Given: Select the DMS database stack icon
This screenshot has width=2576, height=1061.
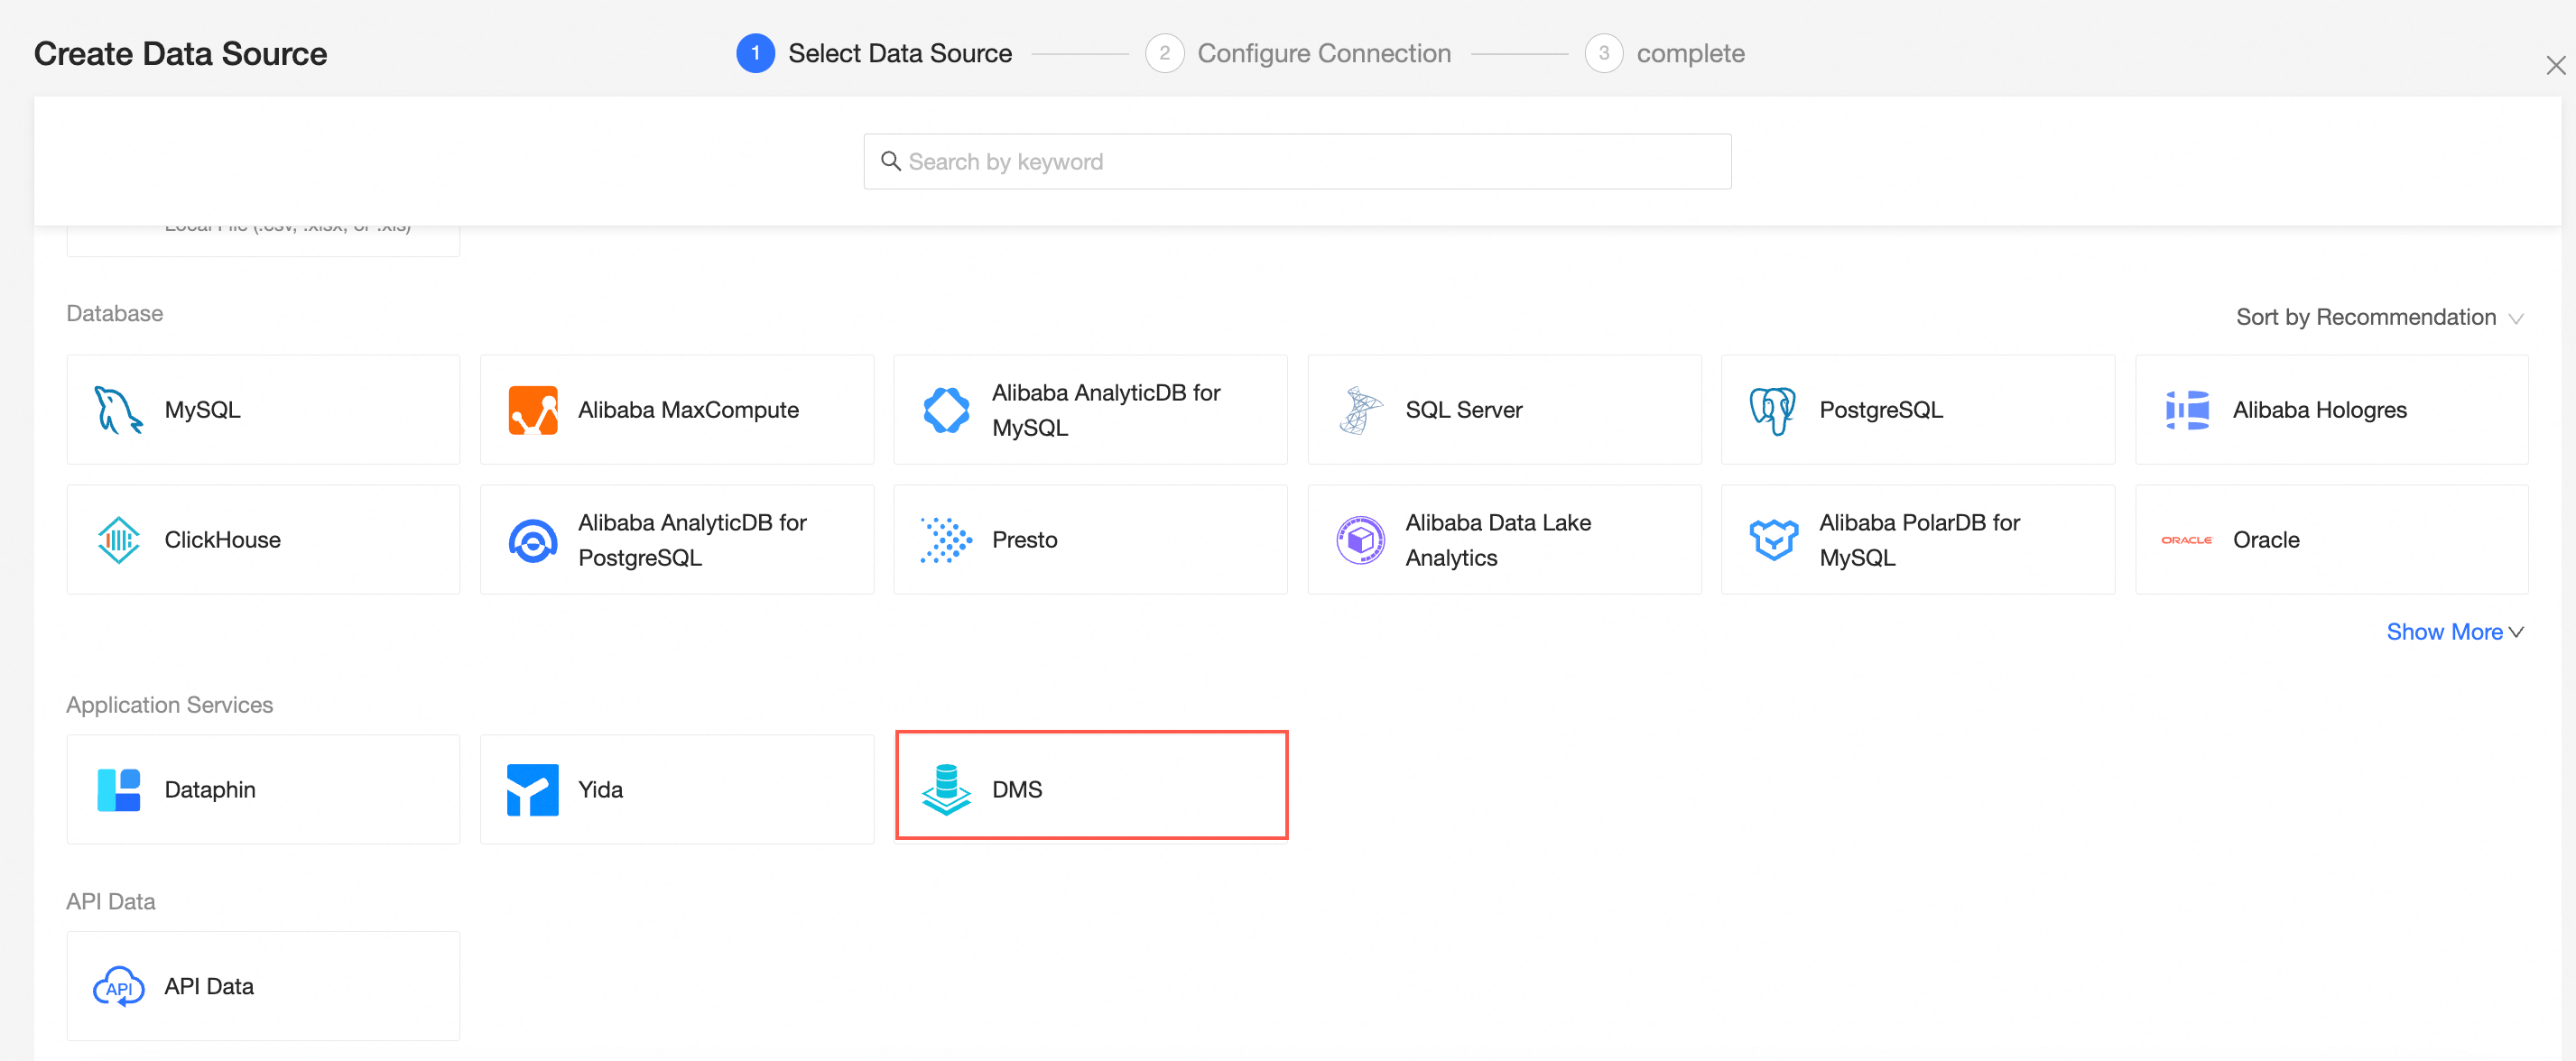Looking at the screenshot, I should (x=945, y=789).
